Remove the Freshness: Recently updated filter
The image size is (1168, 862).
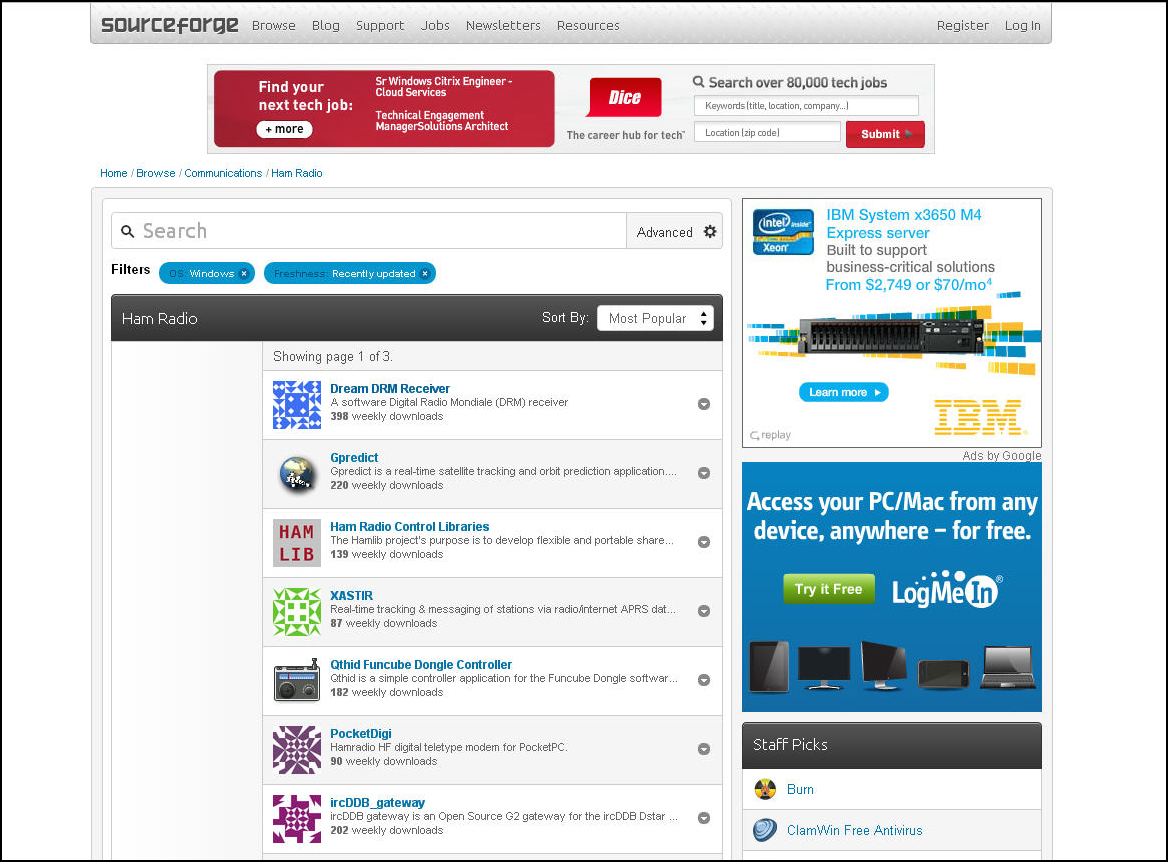click(425, 273)
